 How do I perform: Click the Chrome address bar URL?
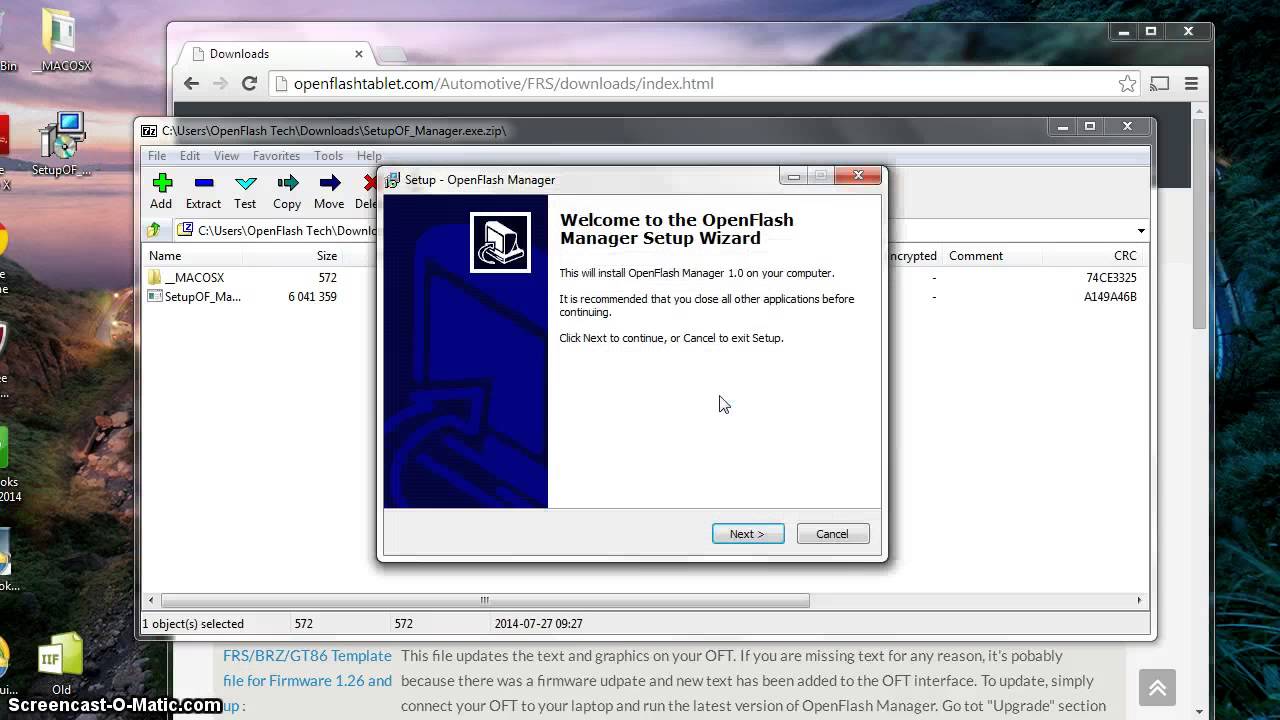pyautogui.click(x=503, y=84)
